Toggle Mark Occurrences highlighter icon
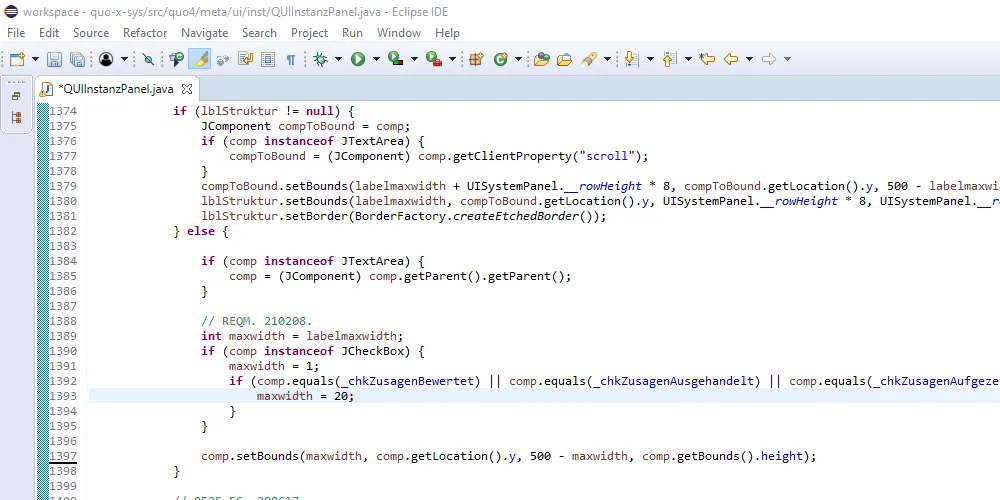This screenshot has height=500, width=1000. click(200, 59)
